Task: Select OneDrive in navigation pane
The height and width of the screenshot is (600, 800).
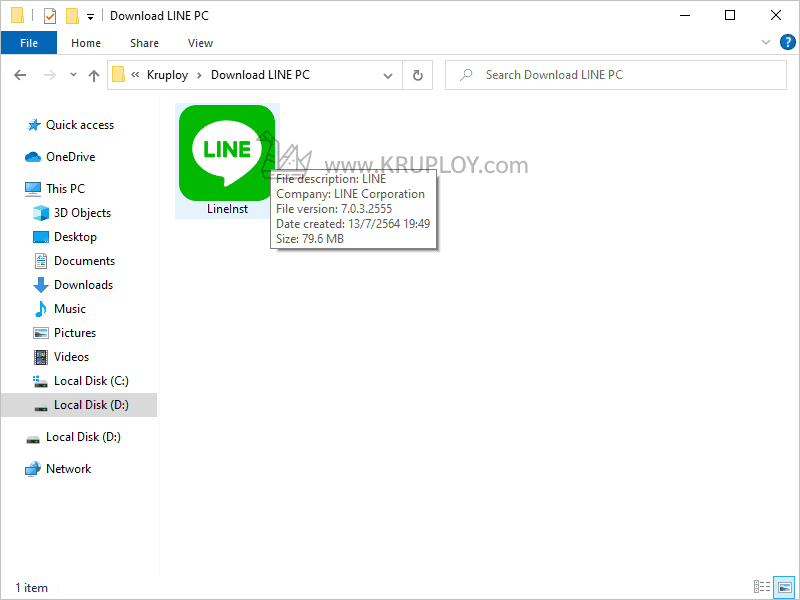Action: pyautogui.click(x=70, y=157)
